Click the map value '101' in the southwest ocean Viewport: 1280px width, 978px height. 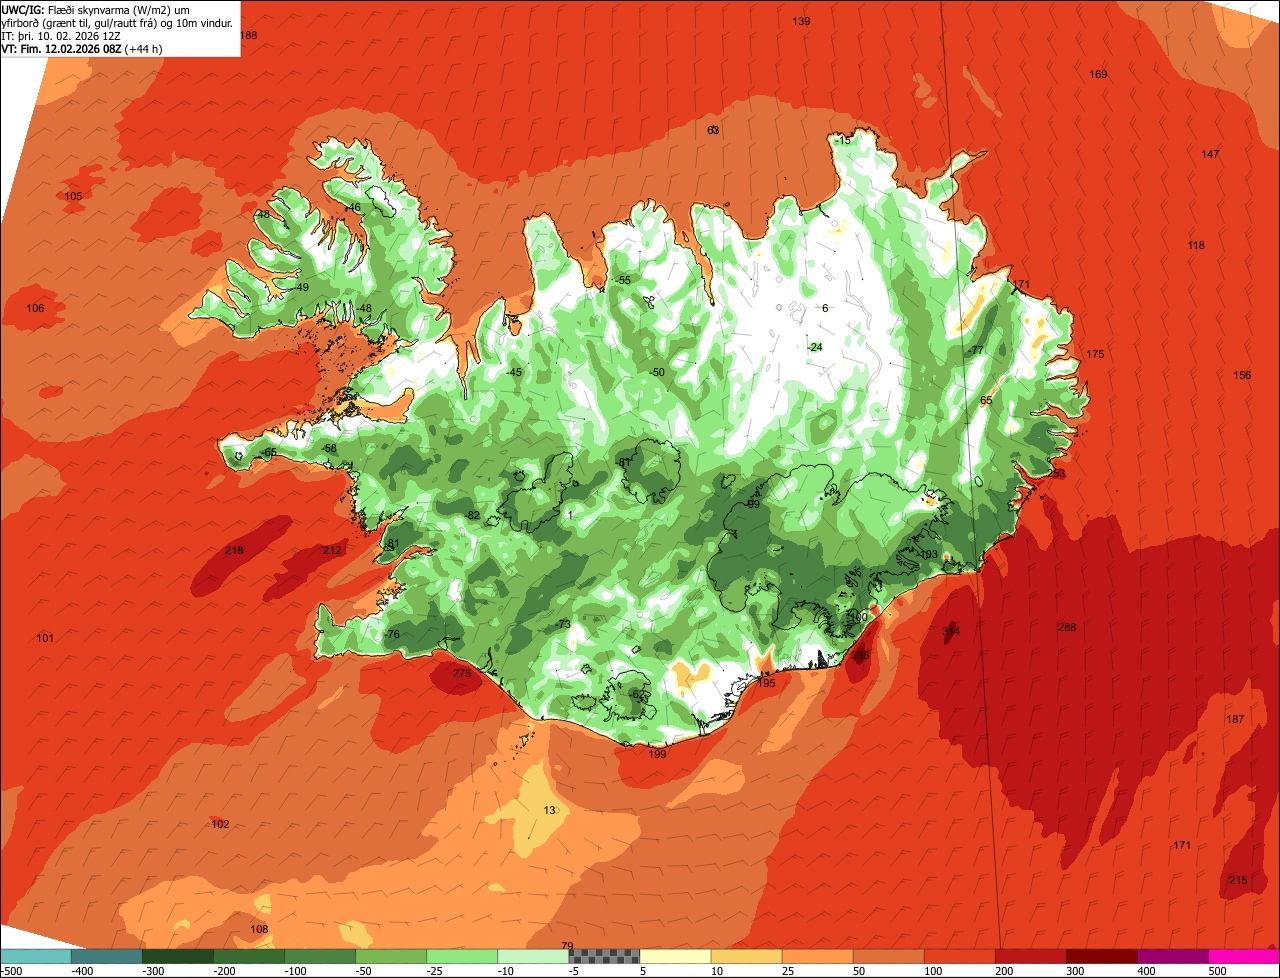click(x=44, y=638)
